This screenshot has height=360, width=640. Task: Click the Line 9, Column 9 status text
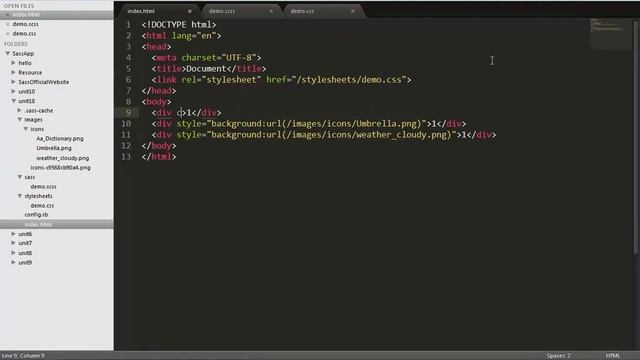click(x=23, y=356)
